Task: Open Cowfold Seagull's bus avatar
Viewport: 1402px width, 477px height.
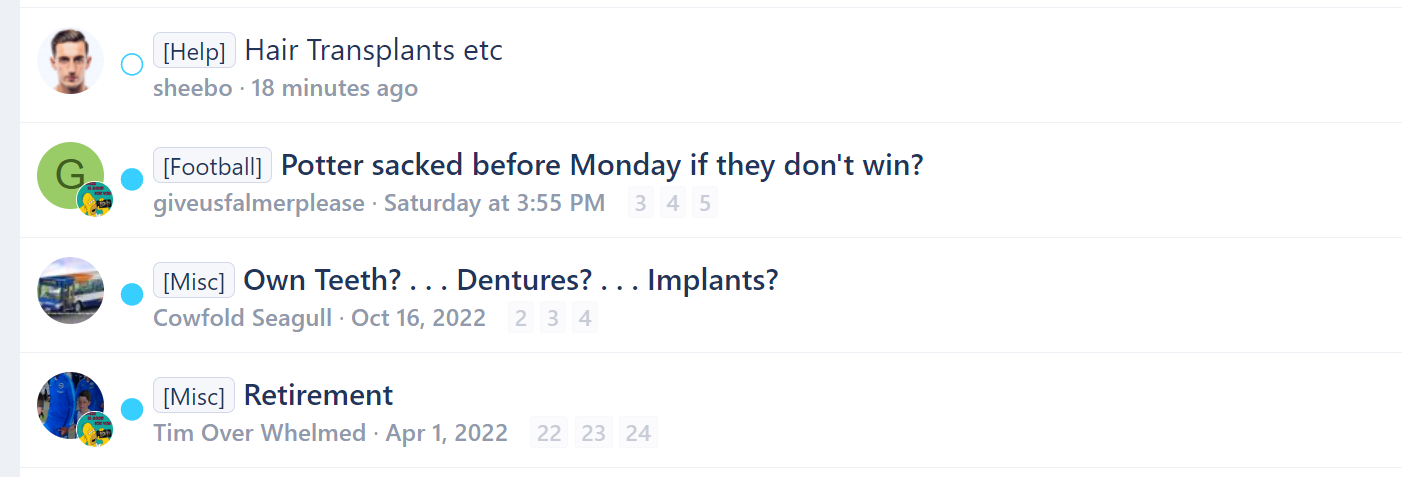Action: pos(70,291)
